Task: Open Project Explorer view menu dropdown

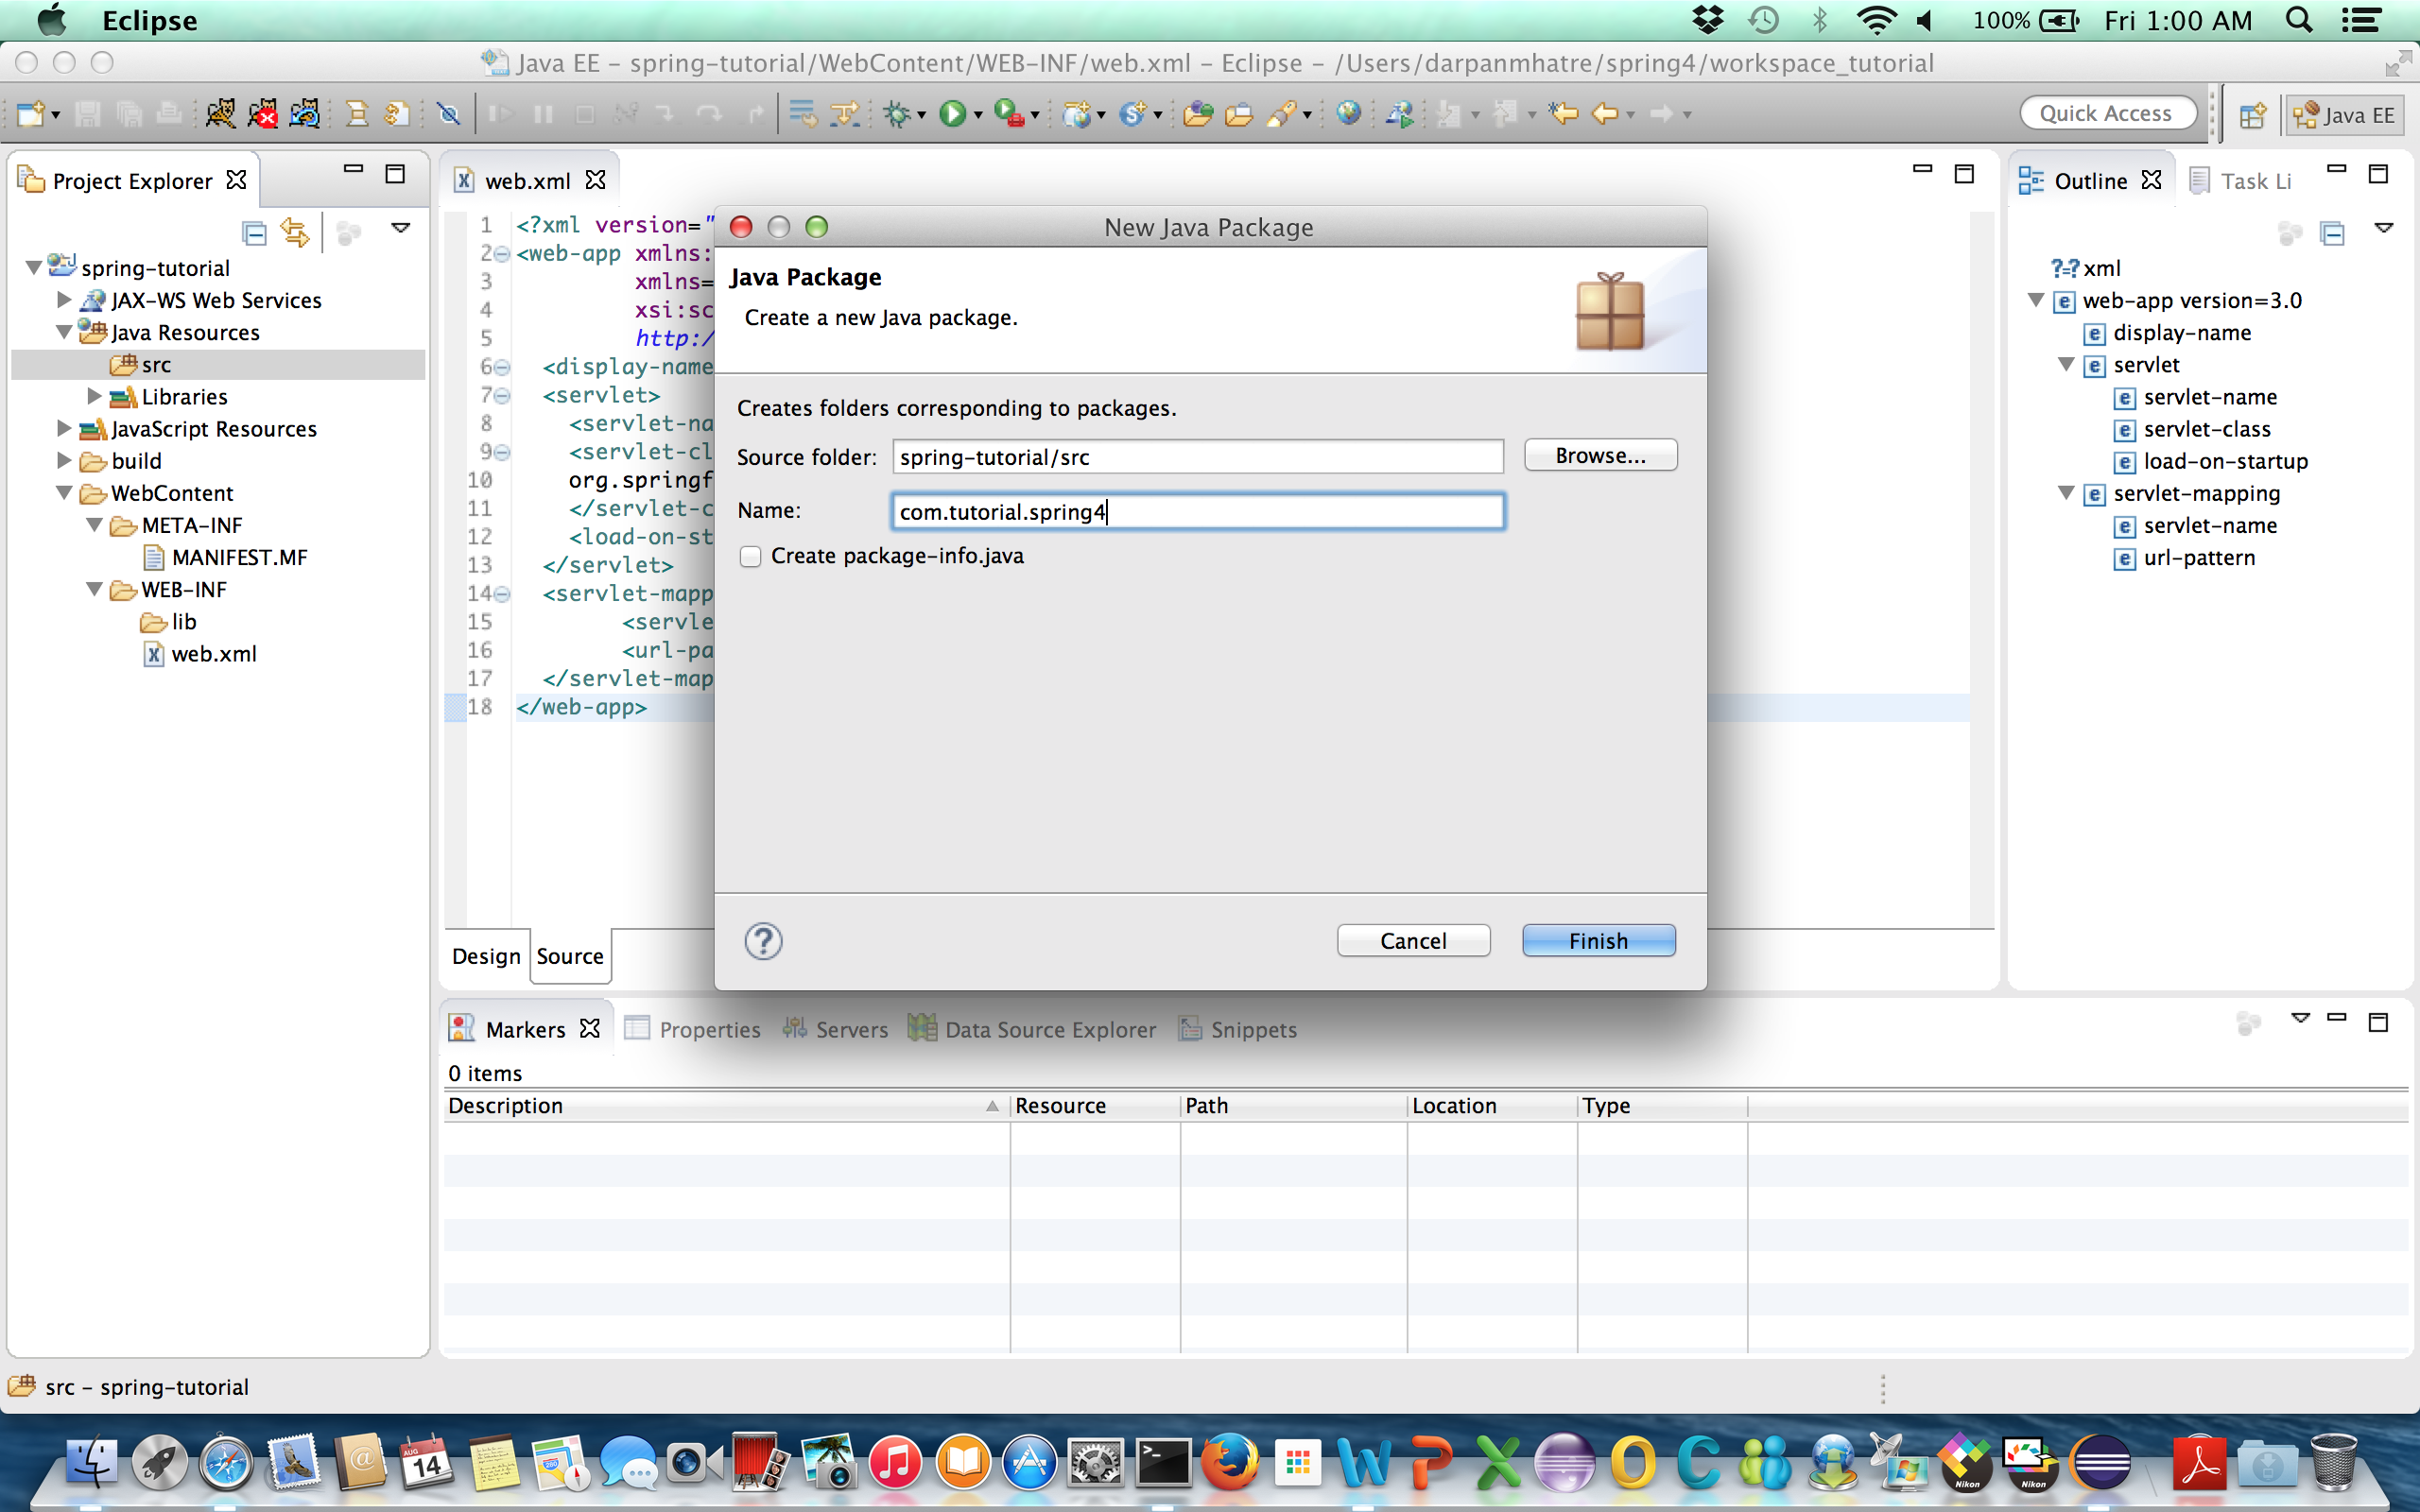Action: [401, 228]
